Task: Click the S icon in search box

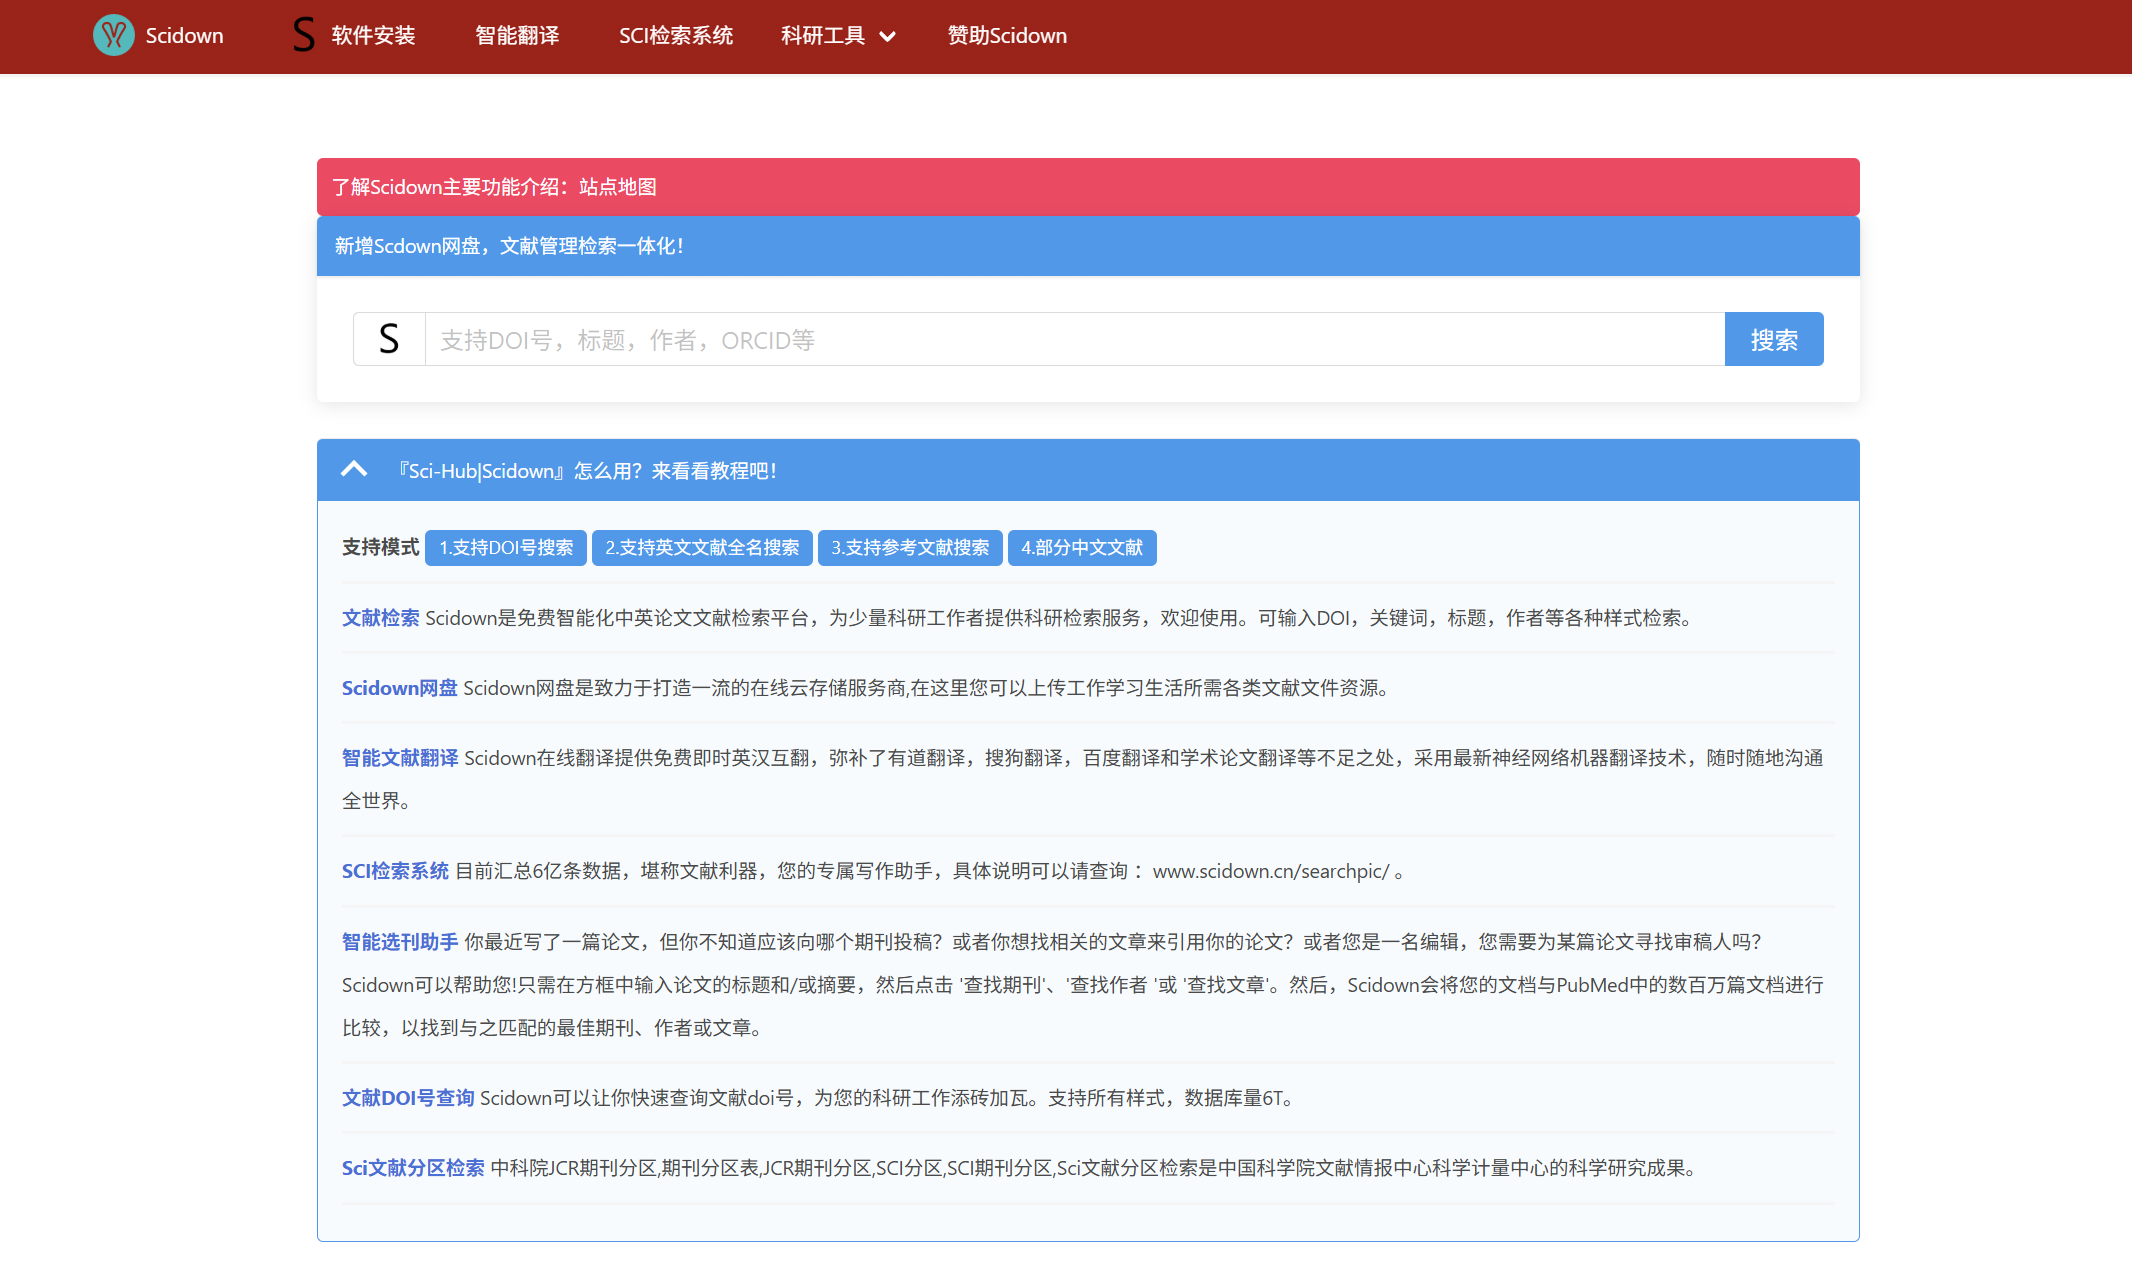Action: click(x=389, y=340)
